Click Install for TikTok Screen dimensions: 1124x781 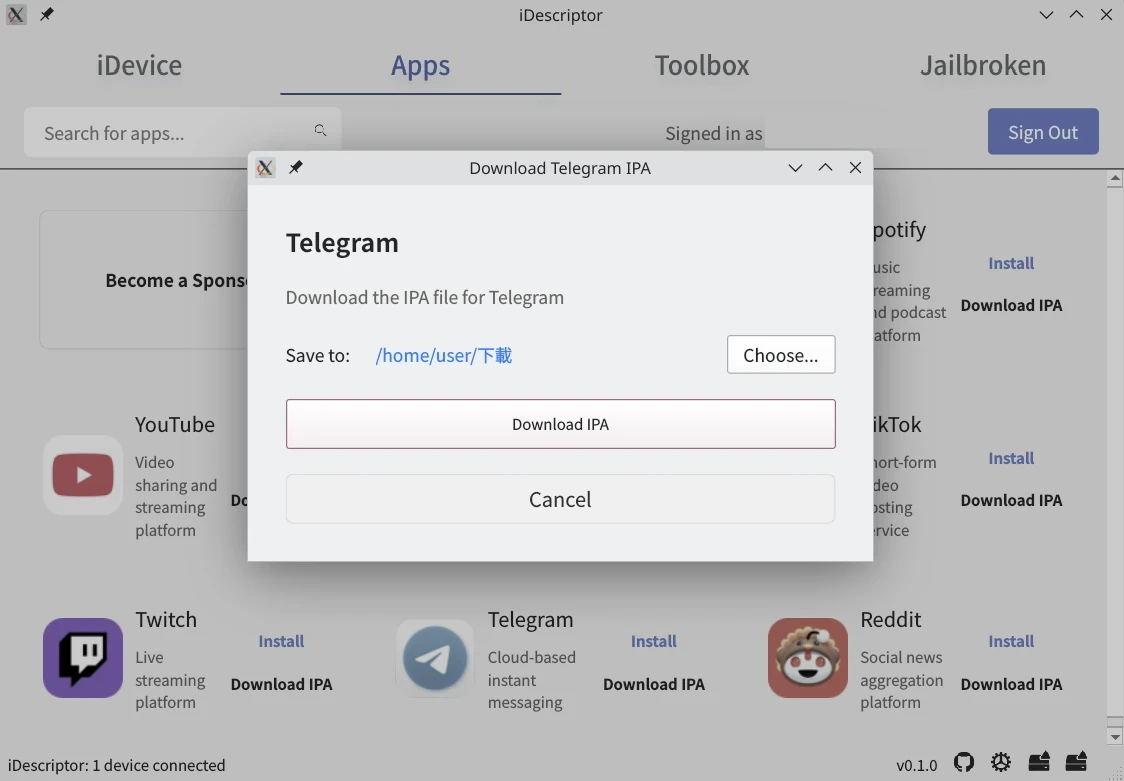(1011, 458)
